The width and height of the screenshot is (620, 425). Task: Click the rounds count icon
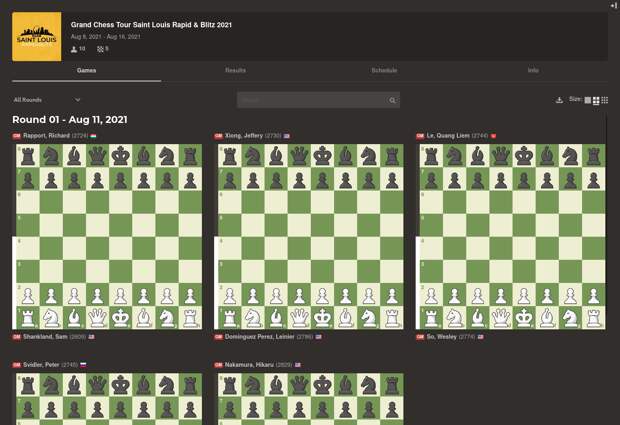pyautogui.click(x=100, y=49)
